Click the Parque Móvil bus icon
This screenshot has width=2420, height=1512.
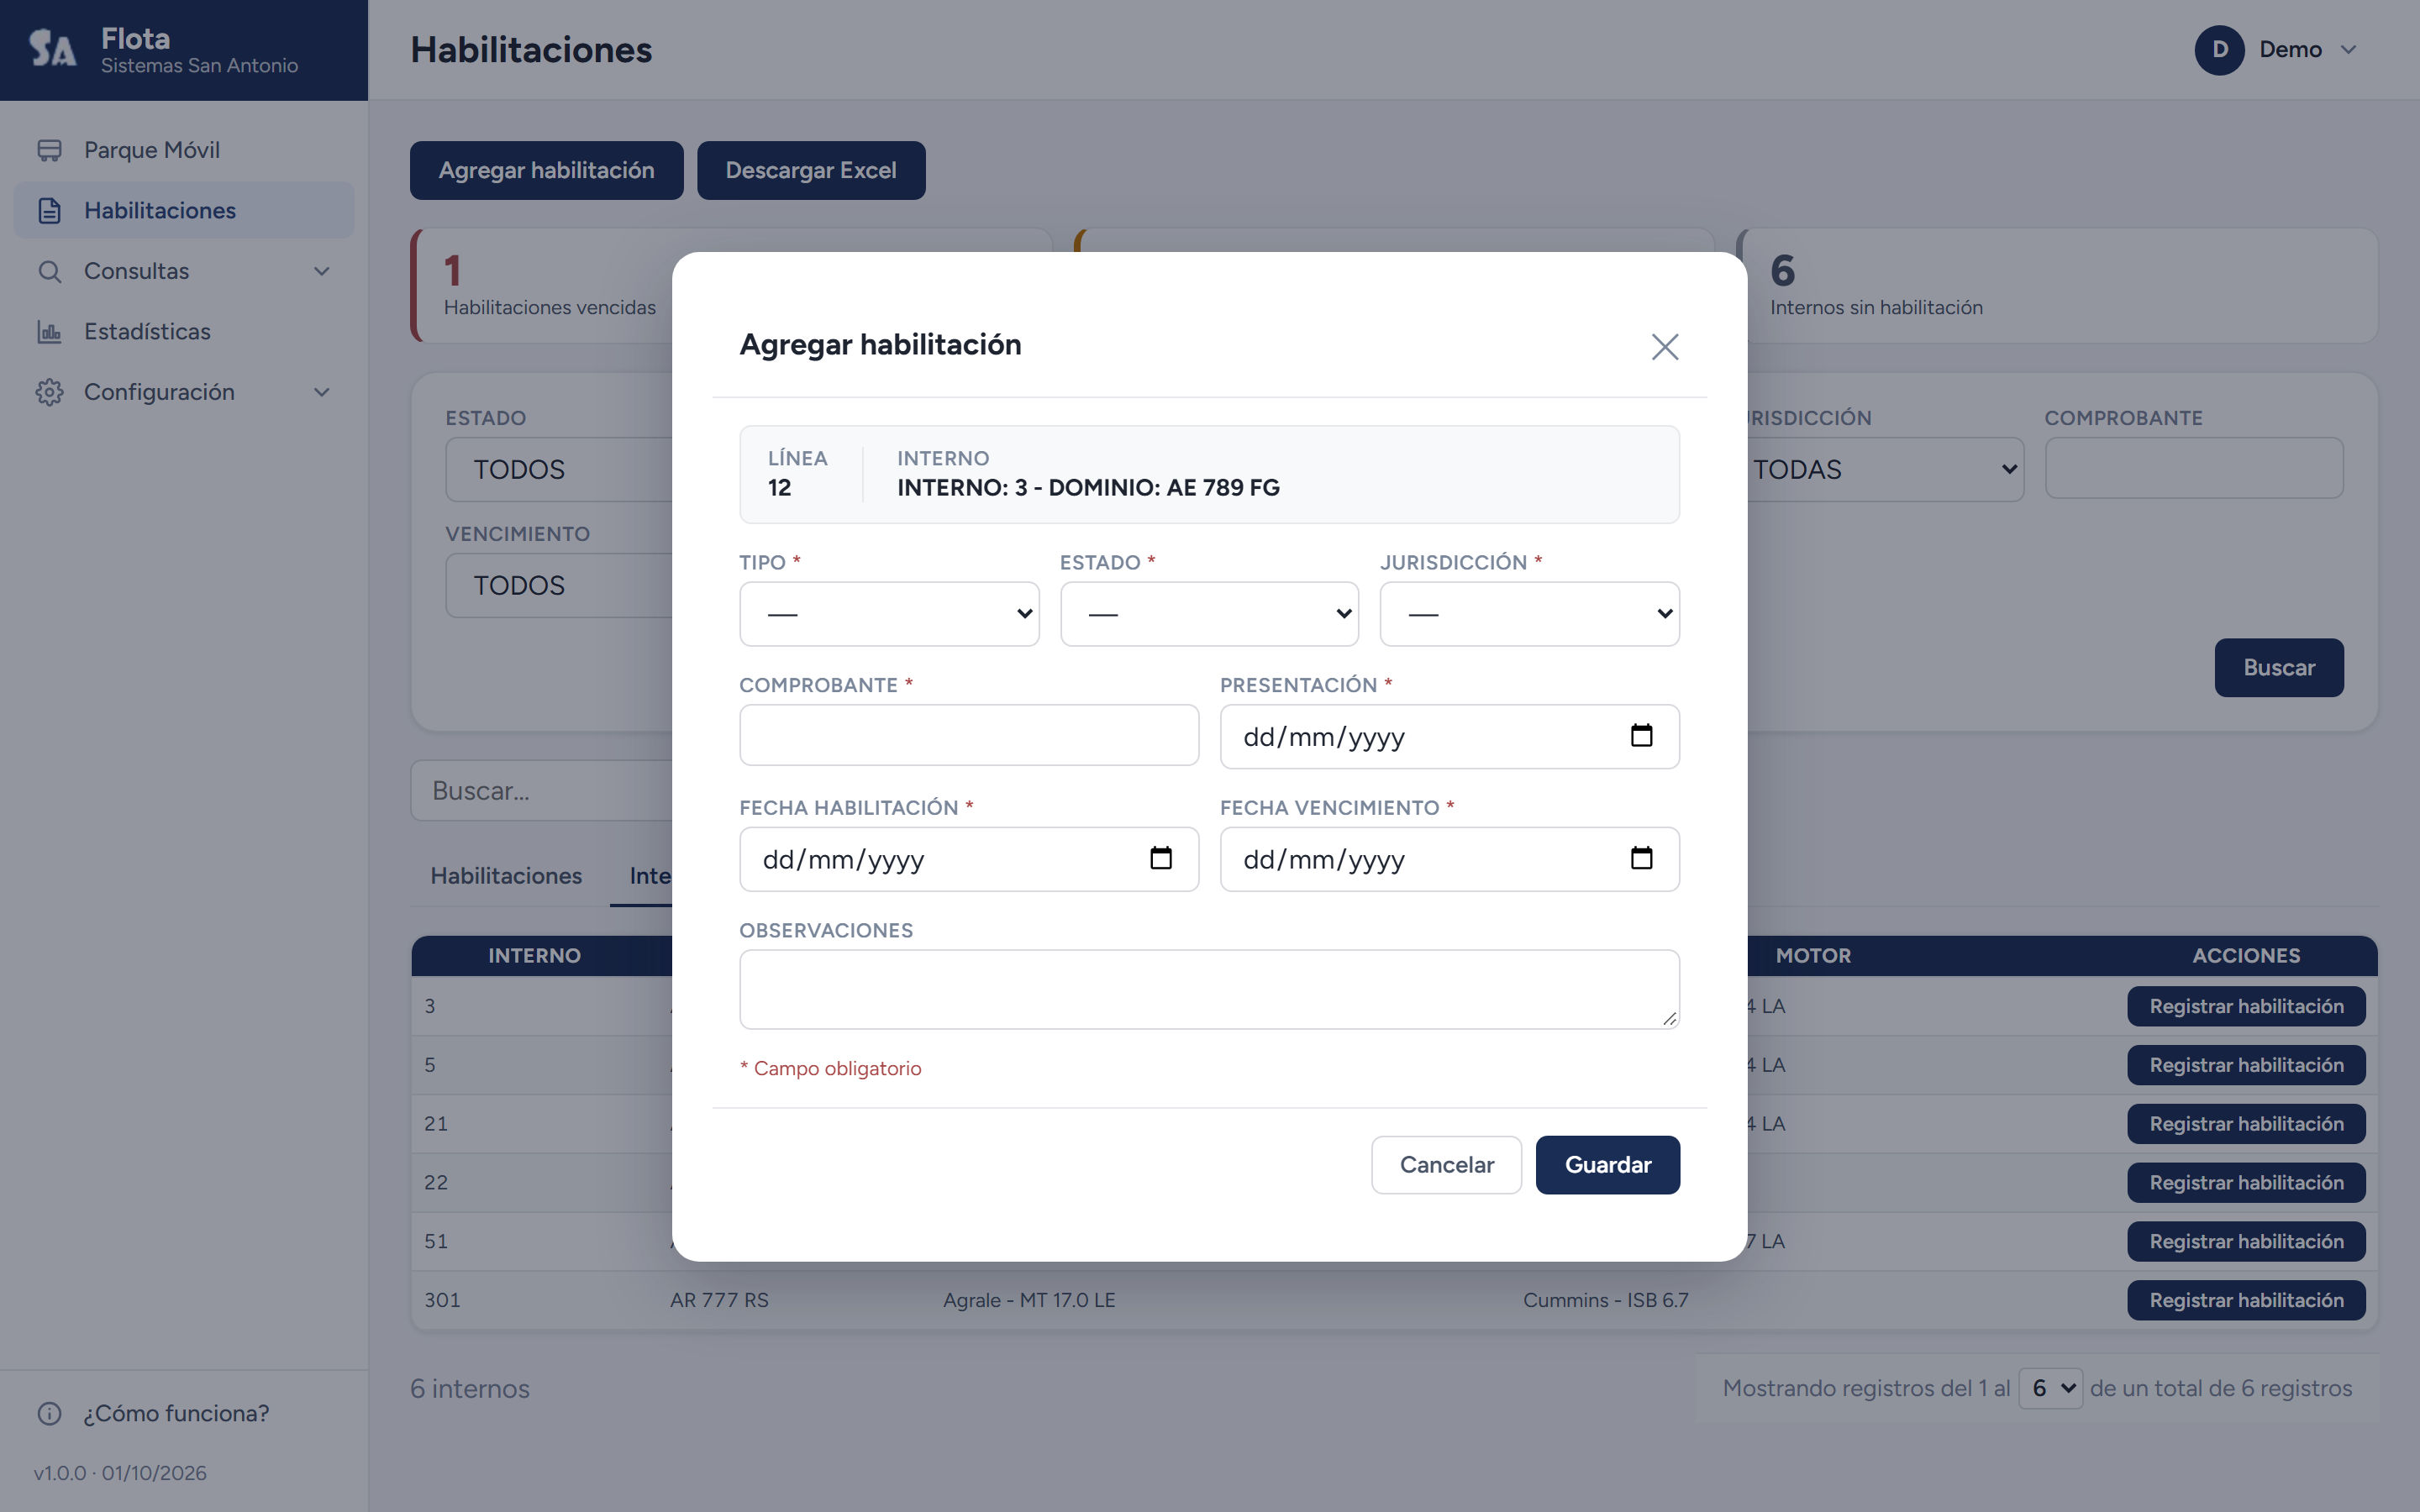coord(49,150)
